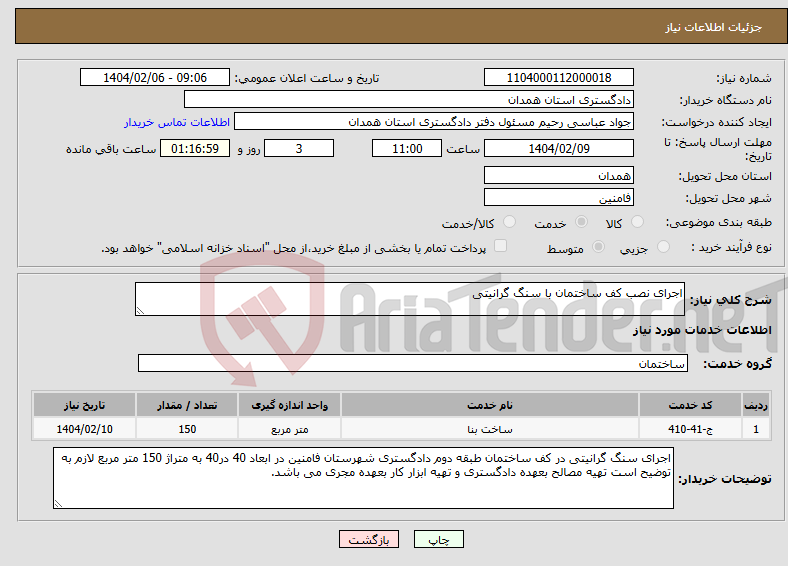Select the متوسط purchase type radio
The height and width of the screenshot is (566, 788).
click(599, 246)
